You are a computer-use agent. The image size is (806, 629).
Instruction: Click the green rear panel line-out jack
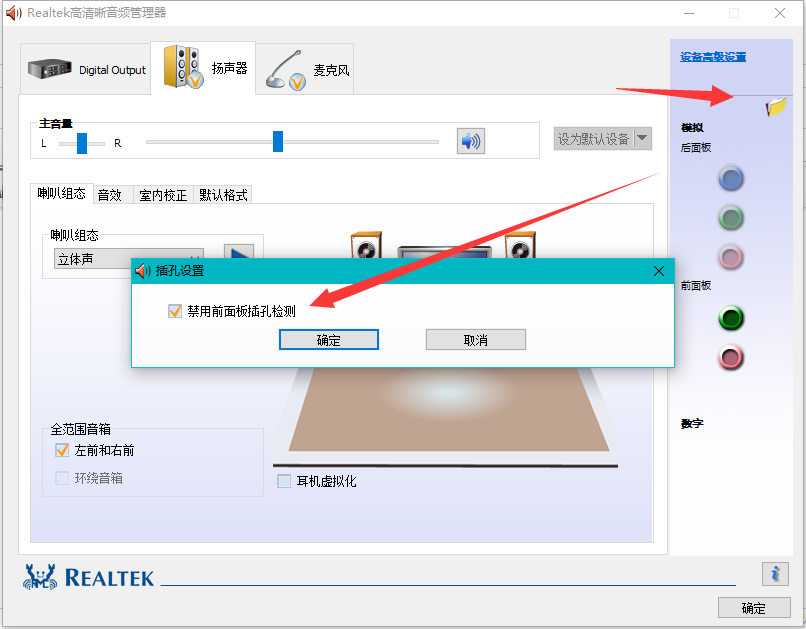[x=731, y=218]
